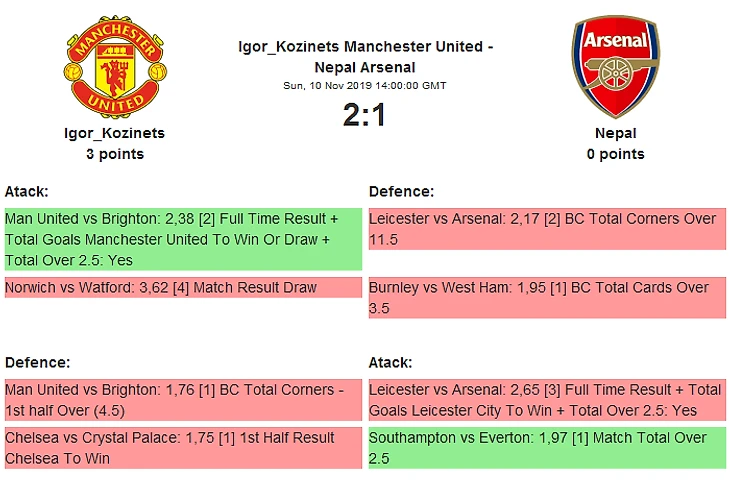
Task: Select Leicester vs Arsenal 2,65 Leicester To Win bet
Action: coord(546,399)
